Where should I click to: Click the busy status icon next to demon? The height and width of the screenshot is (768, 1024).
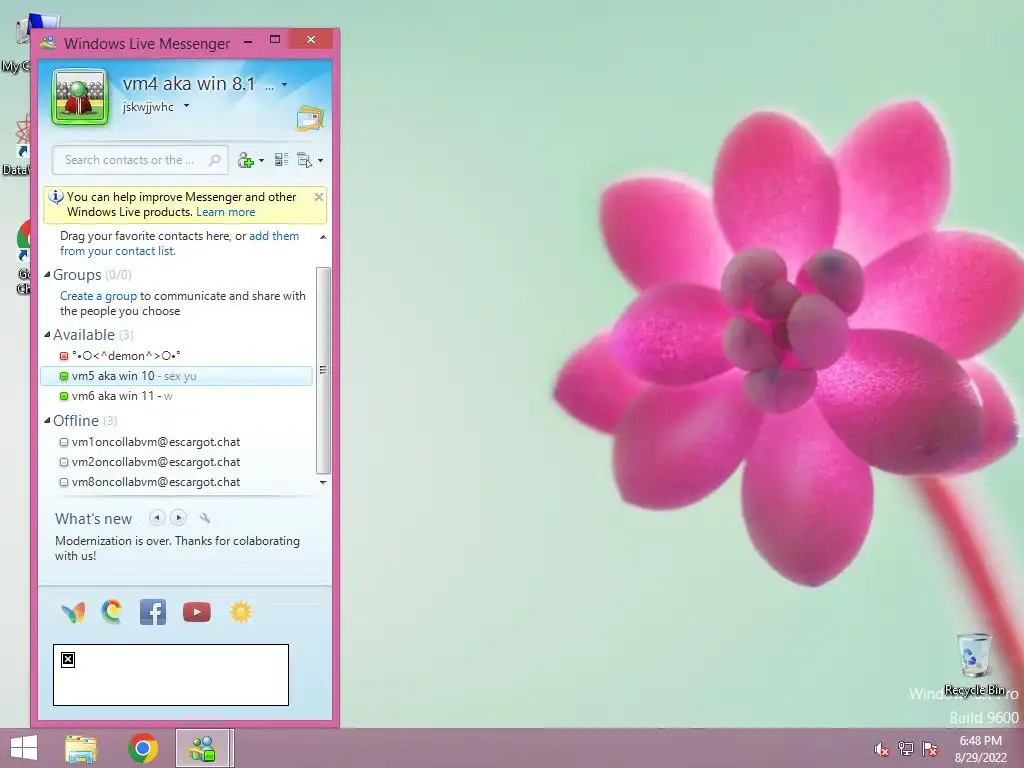click(63, 356)
